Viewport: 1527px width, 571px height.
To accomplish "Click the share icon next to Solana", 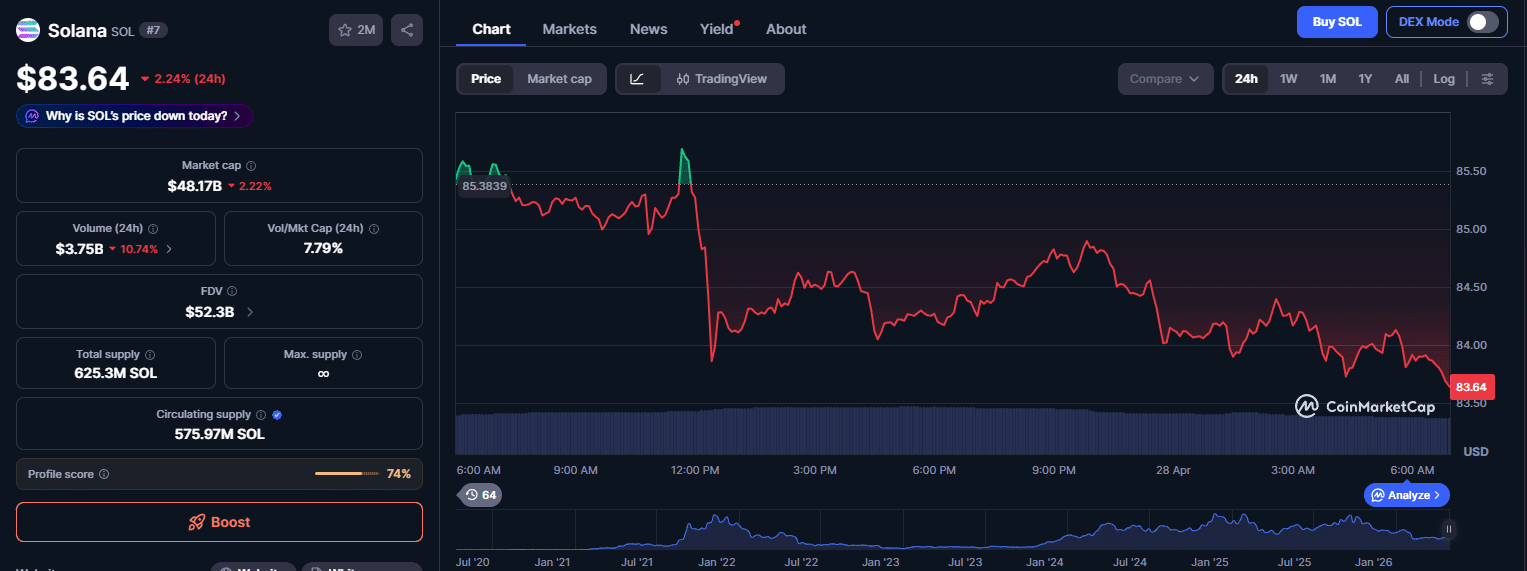I will [407, 30].
